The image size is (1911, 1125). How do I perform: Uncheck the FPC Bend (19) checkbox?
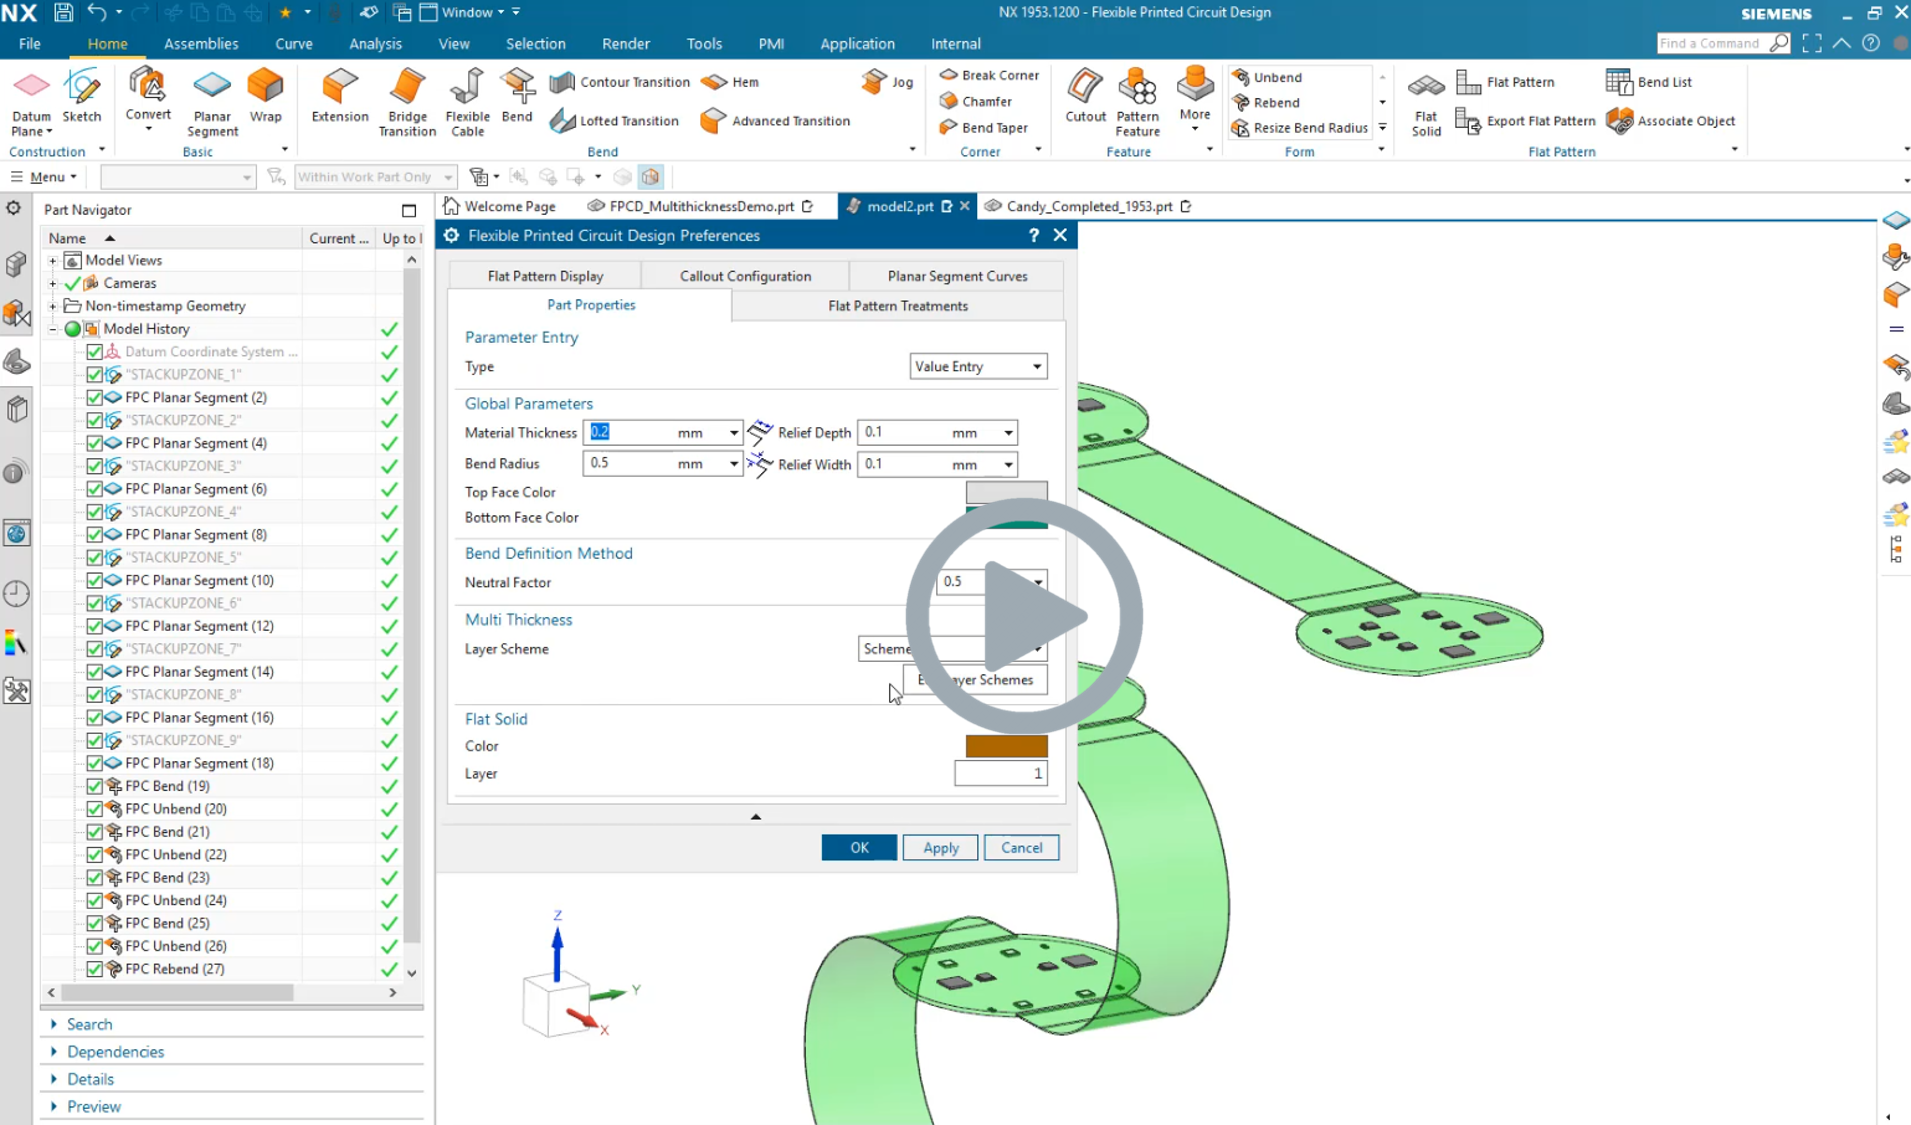[95, 786]
